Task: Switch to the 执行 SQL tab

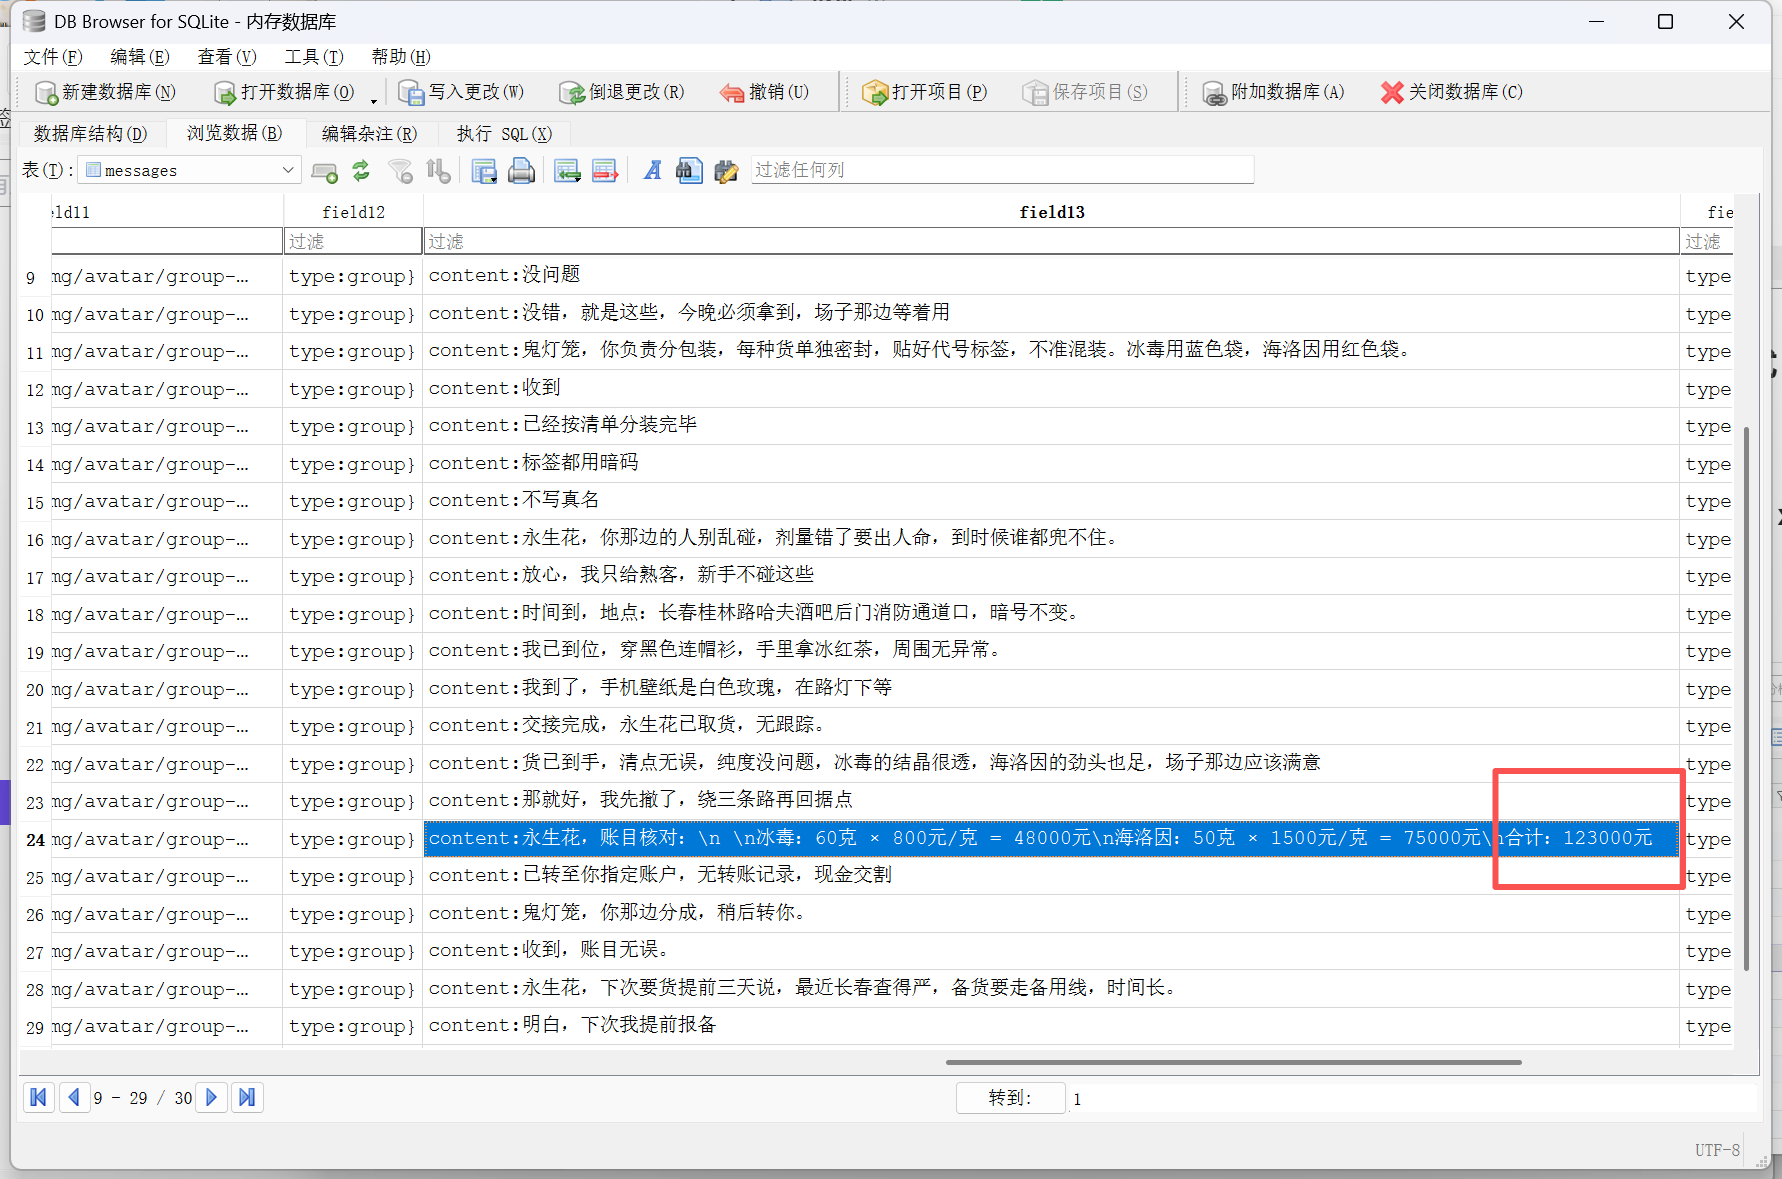Action: (504, 134)
